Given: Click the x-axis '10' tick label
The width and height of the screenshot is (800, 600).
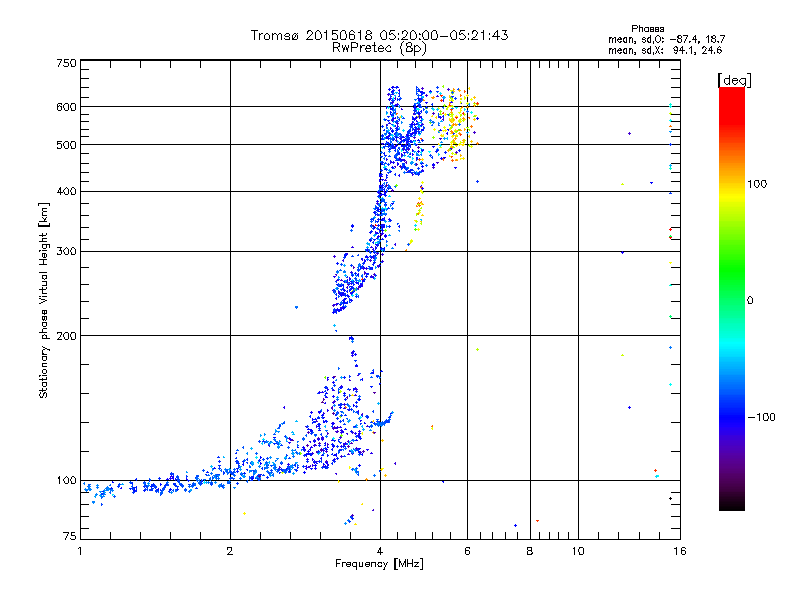Looking at the screenshot, I should click(x=578, y=551).
